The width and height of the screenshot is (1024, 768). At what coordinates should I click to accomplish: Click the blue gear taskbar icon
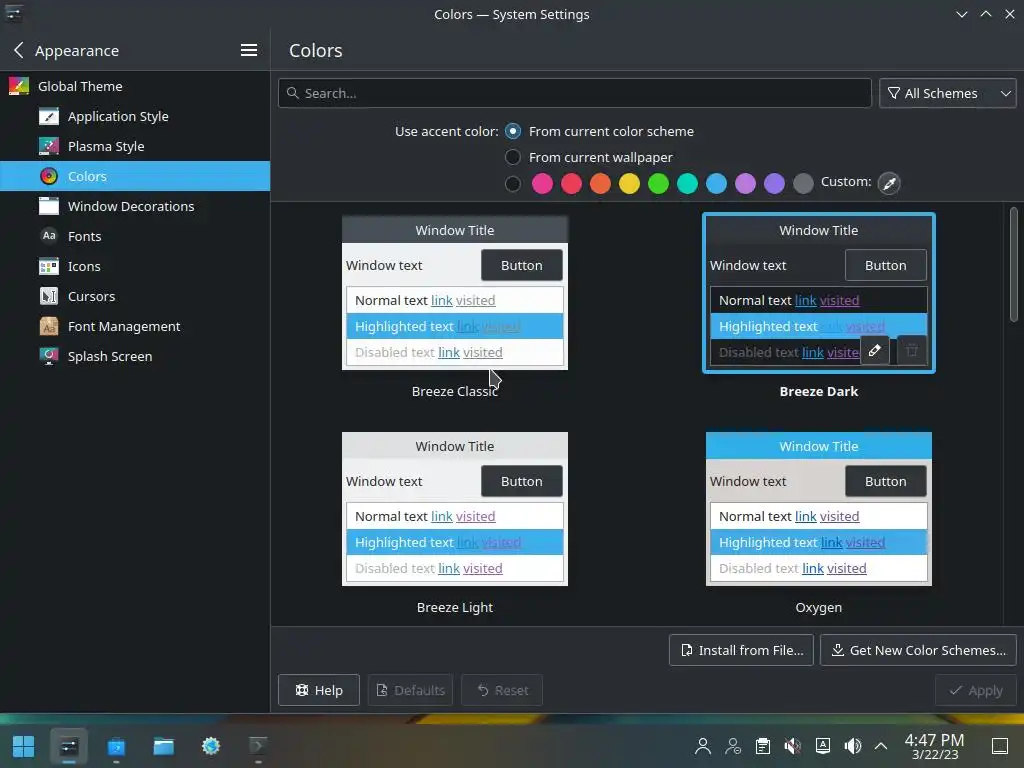[211, 746]
